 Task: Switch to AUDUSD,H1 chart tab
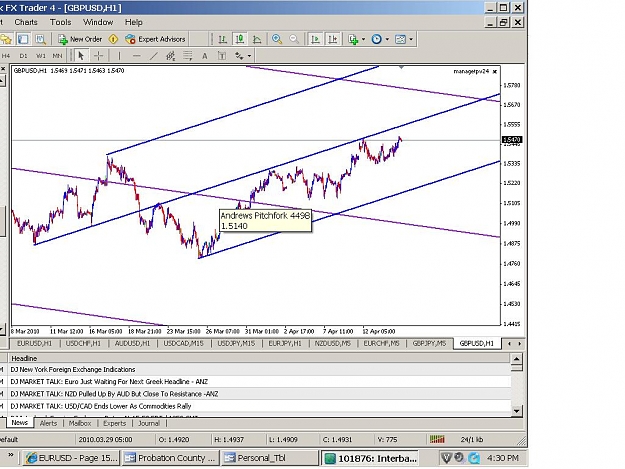click(132, 343)
